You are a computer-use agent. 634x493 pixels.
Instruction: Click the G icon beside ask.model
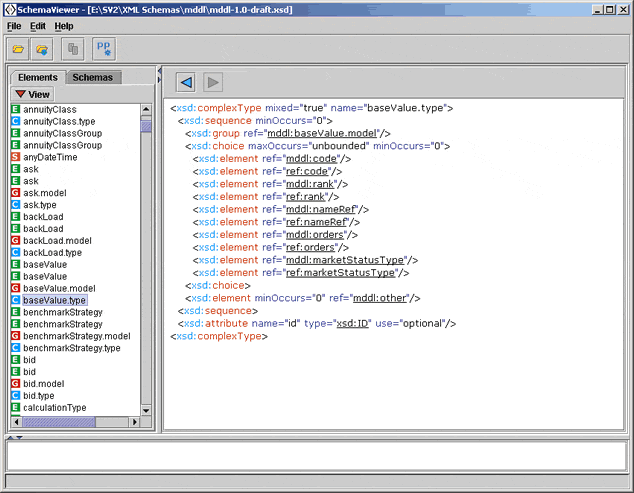pos(16,193)
